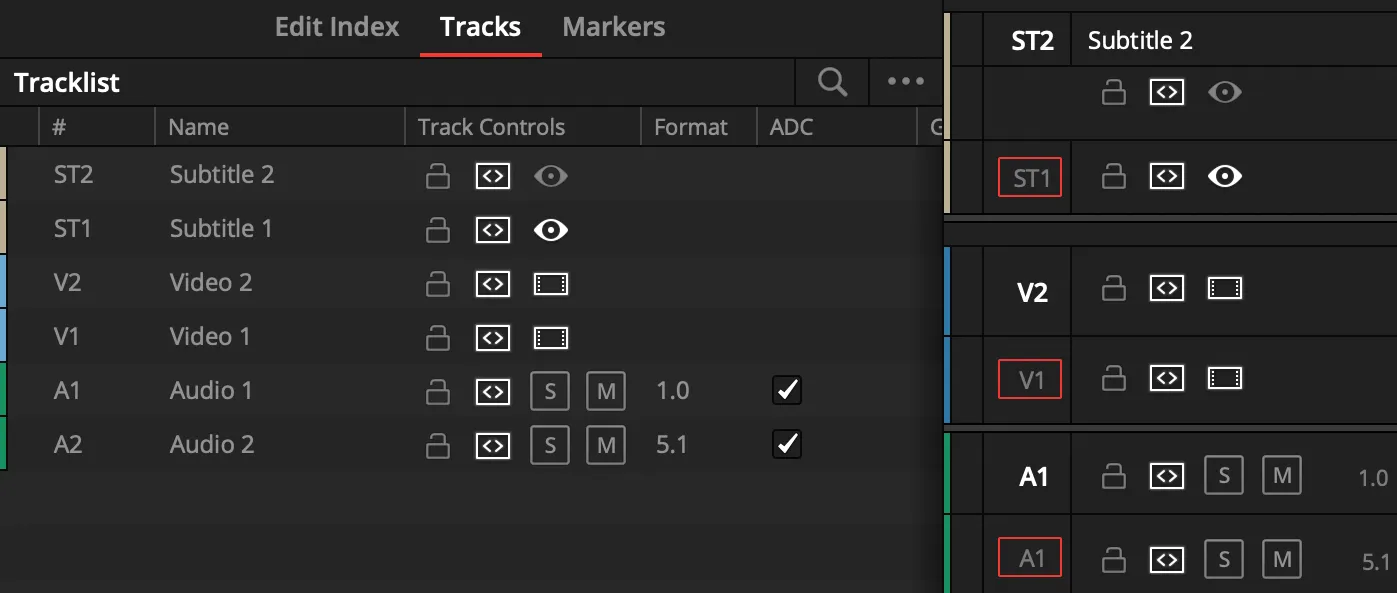The width and height of the screenshot is (1397, 593).
Task: Uncheck the ADC checkbox for Audio 1
Action: (x=787, y=390)
